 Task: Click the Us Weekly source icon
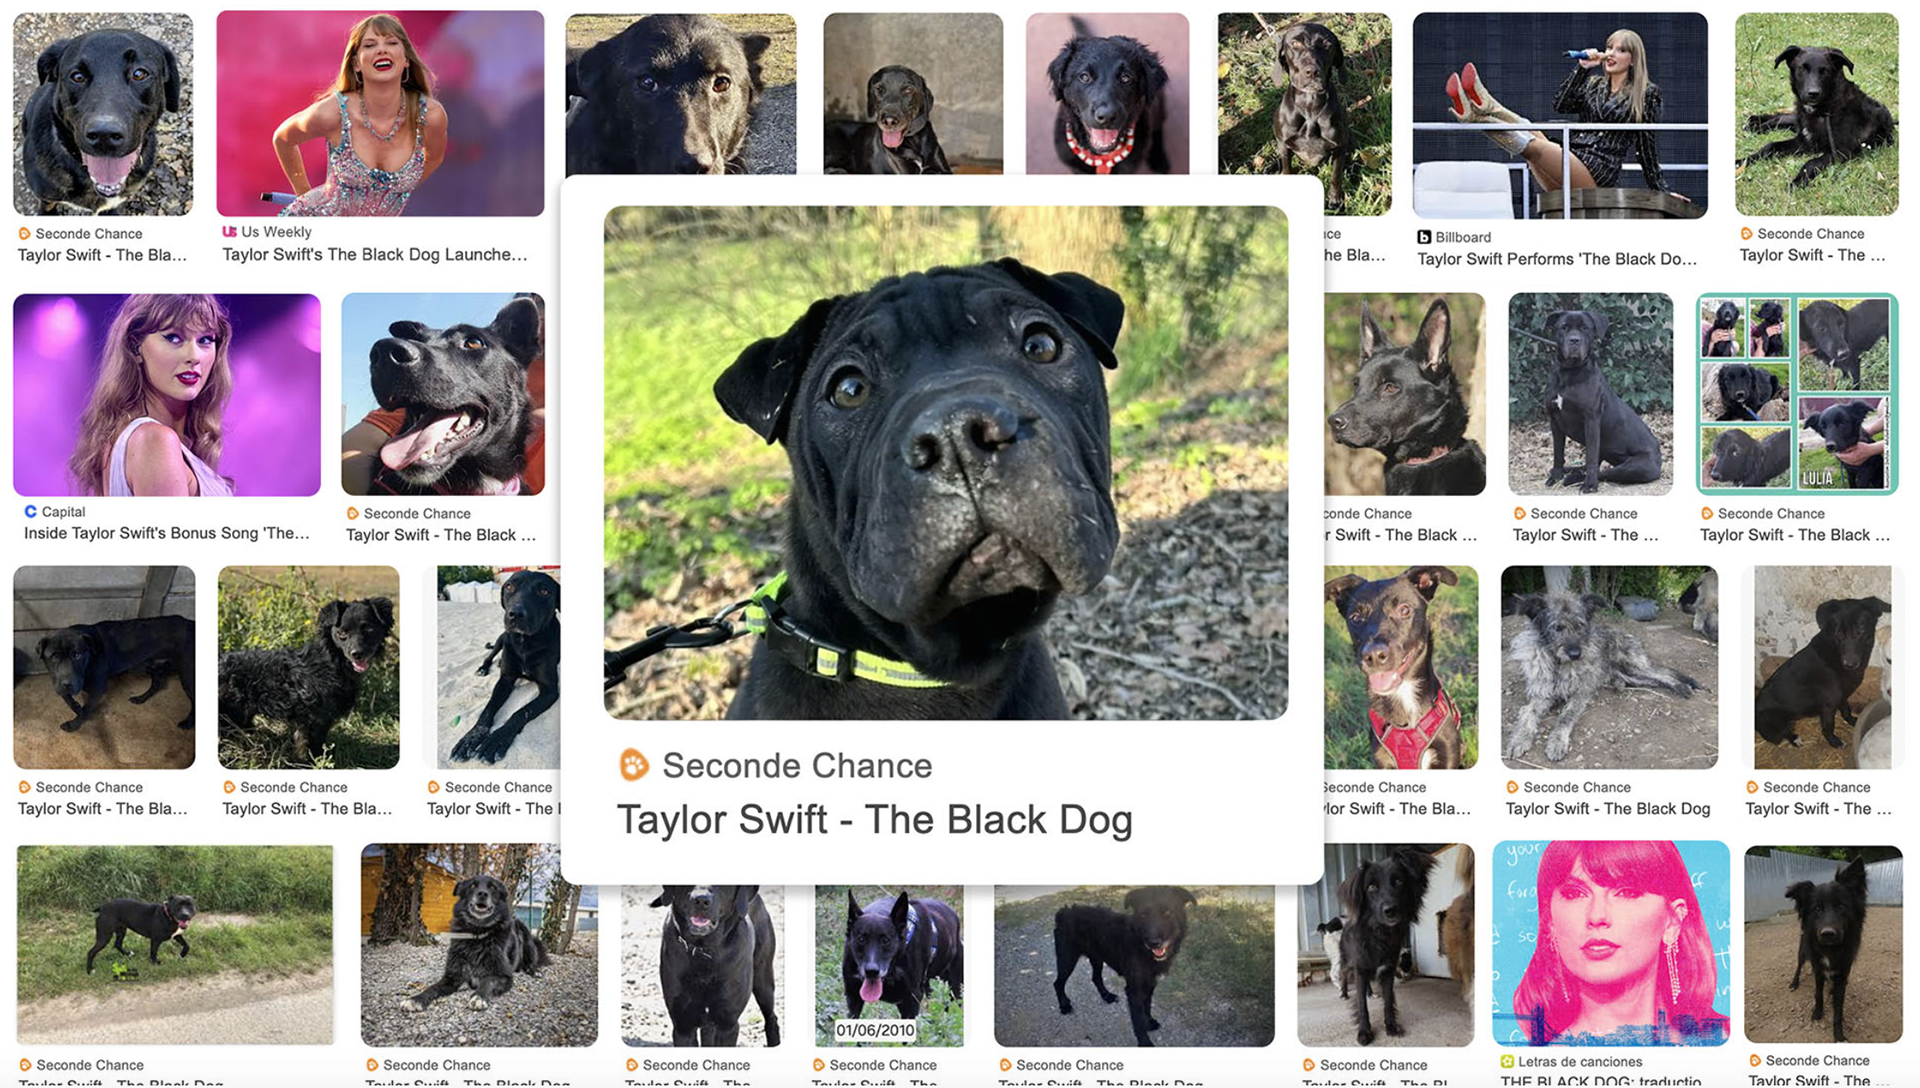tap(229, 232)
